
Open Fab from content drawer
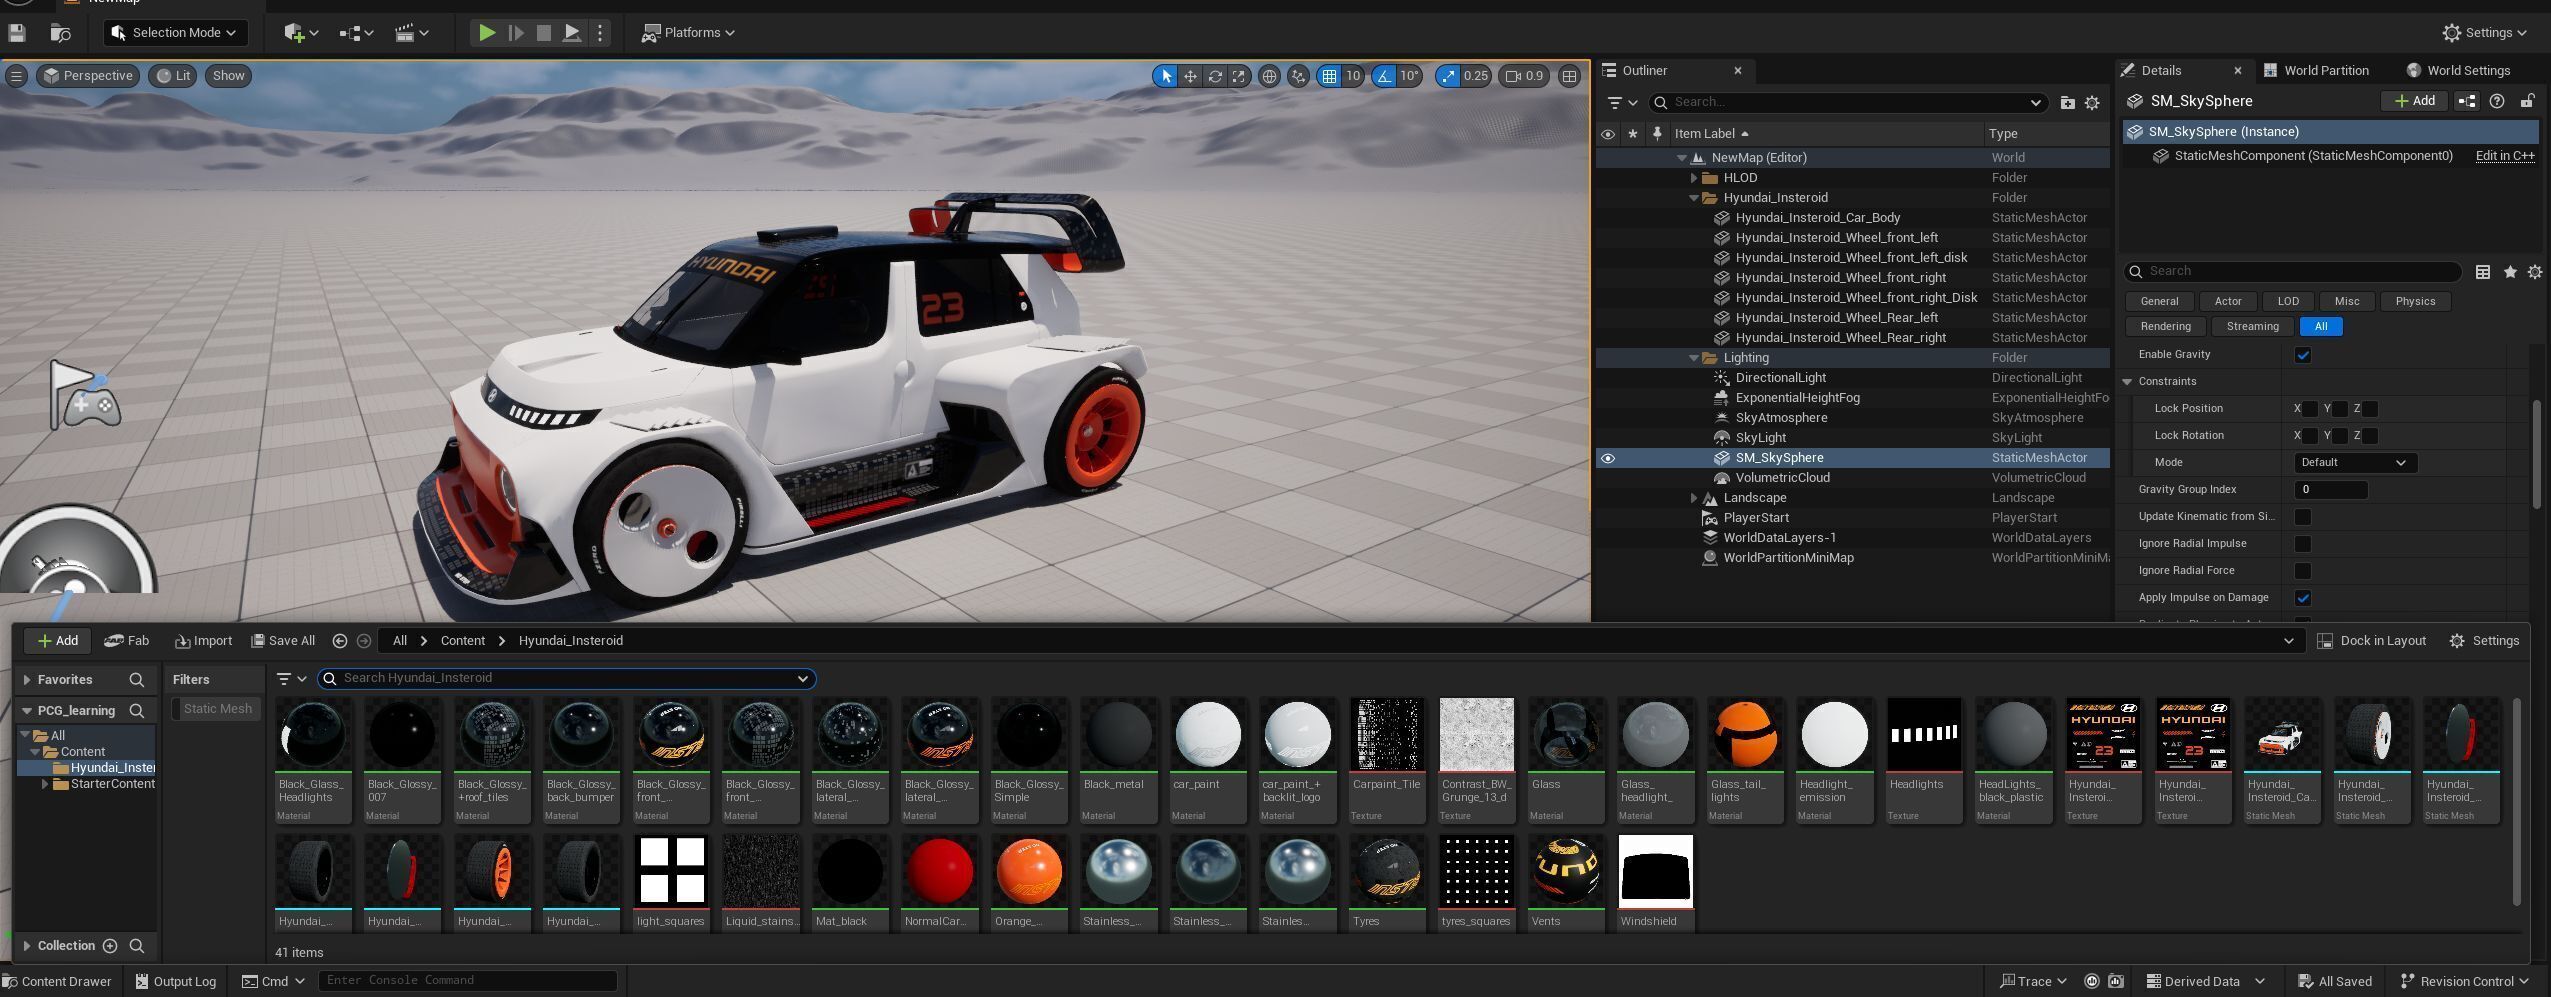(x=127, y=641)
